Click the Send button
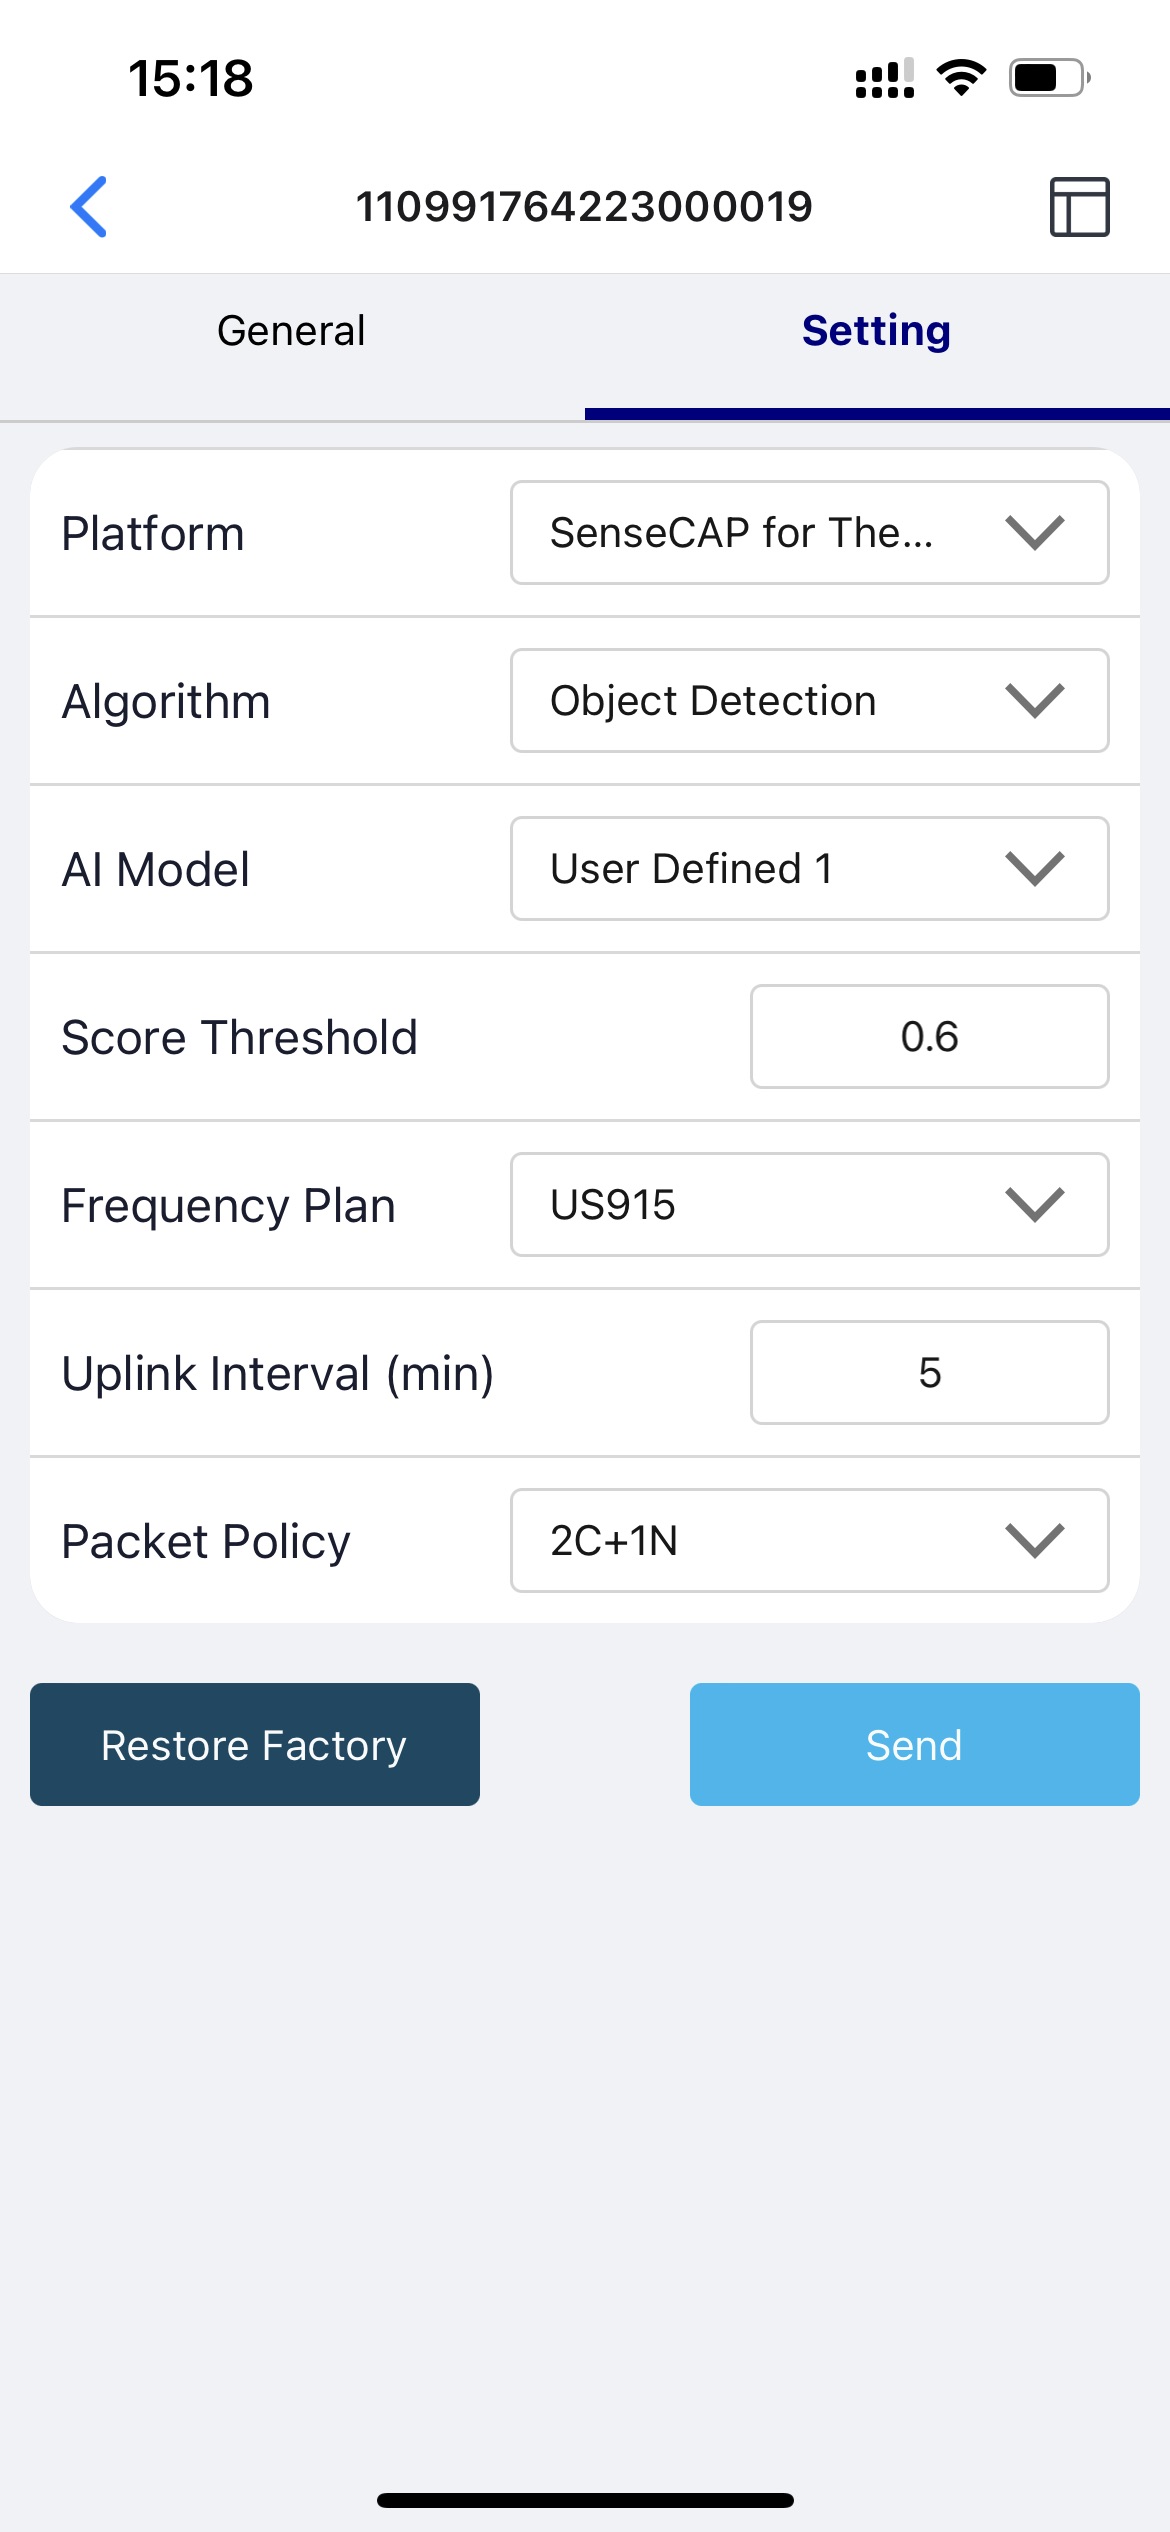Viewport: 1170px width, 2532px height. click(915, 1745)
